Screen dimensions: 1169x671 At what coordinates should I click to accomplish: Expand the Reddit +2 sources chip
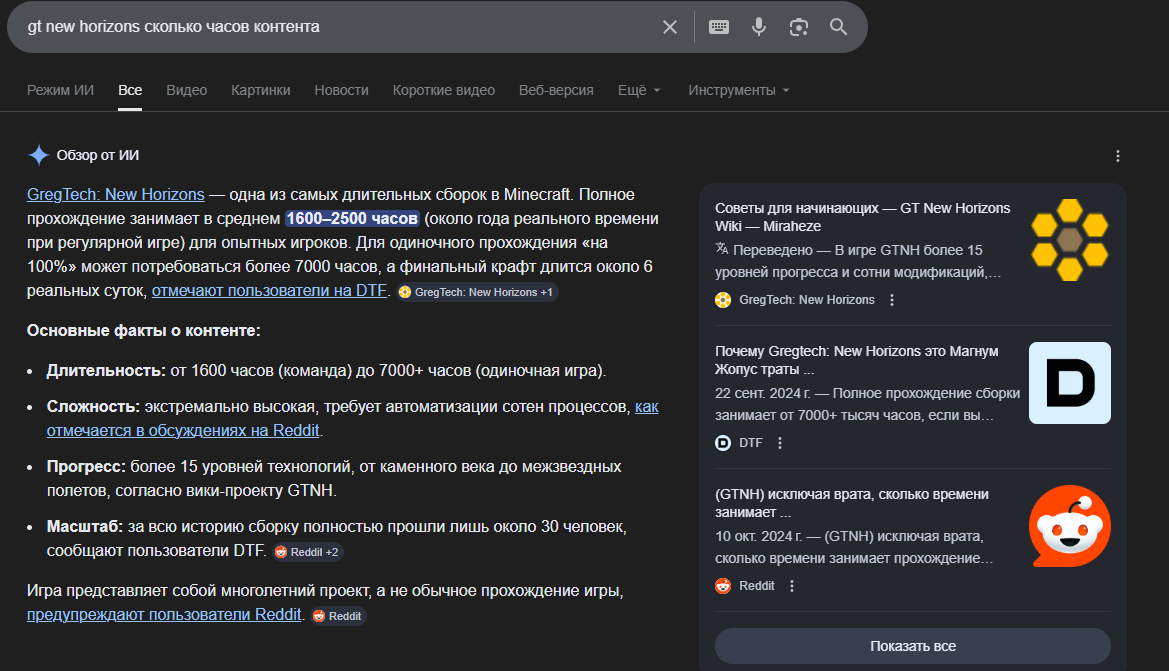307,552
